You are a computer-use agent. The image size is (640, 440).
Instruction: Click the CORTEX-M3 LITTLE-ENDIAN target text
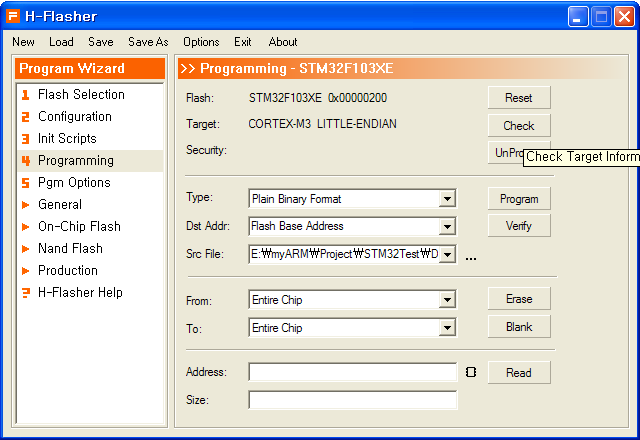(322, 124)
